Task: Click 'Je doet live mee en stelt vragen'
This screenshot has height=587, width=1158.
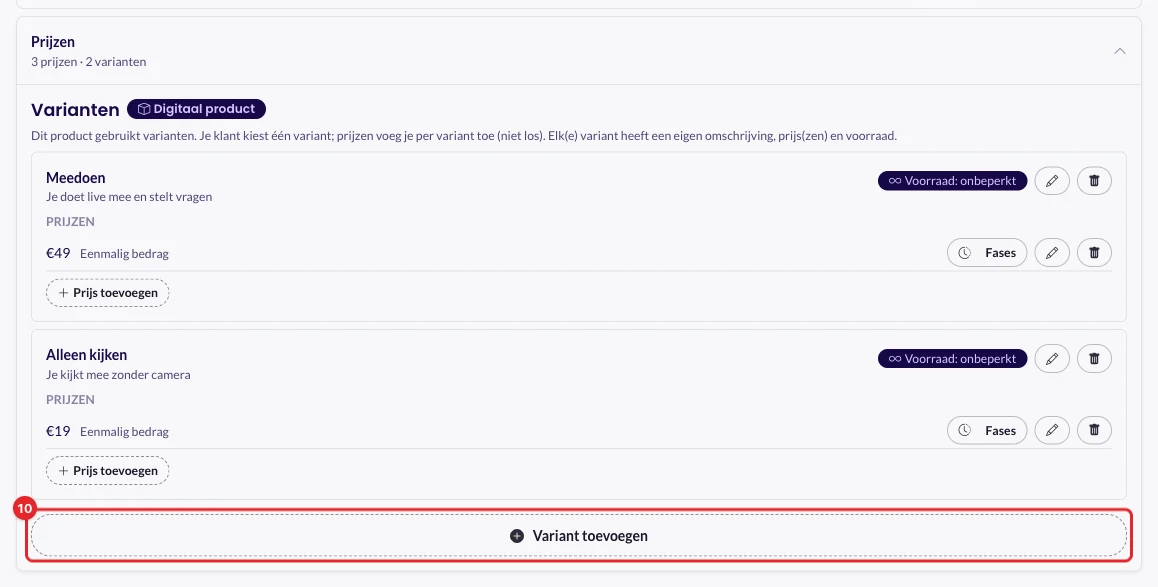Action: pos(129,197)
